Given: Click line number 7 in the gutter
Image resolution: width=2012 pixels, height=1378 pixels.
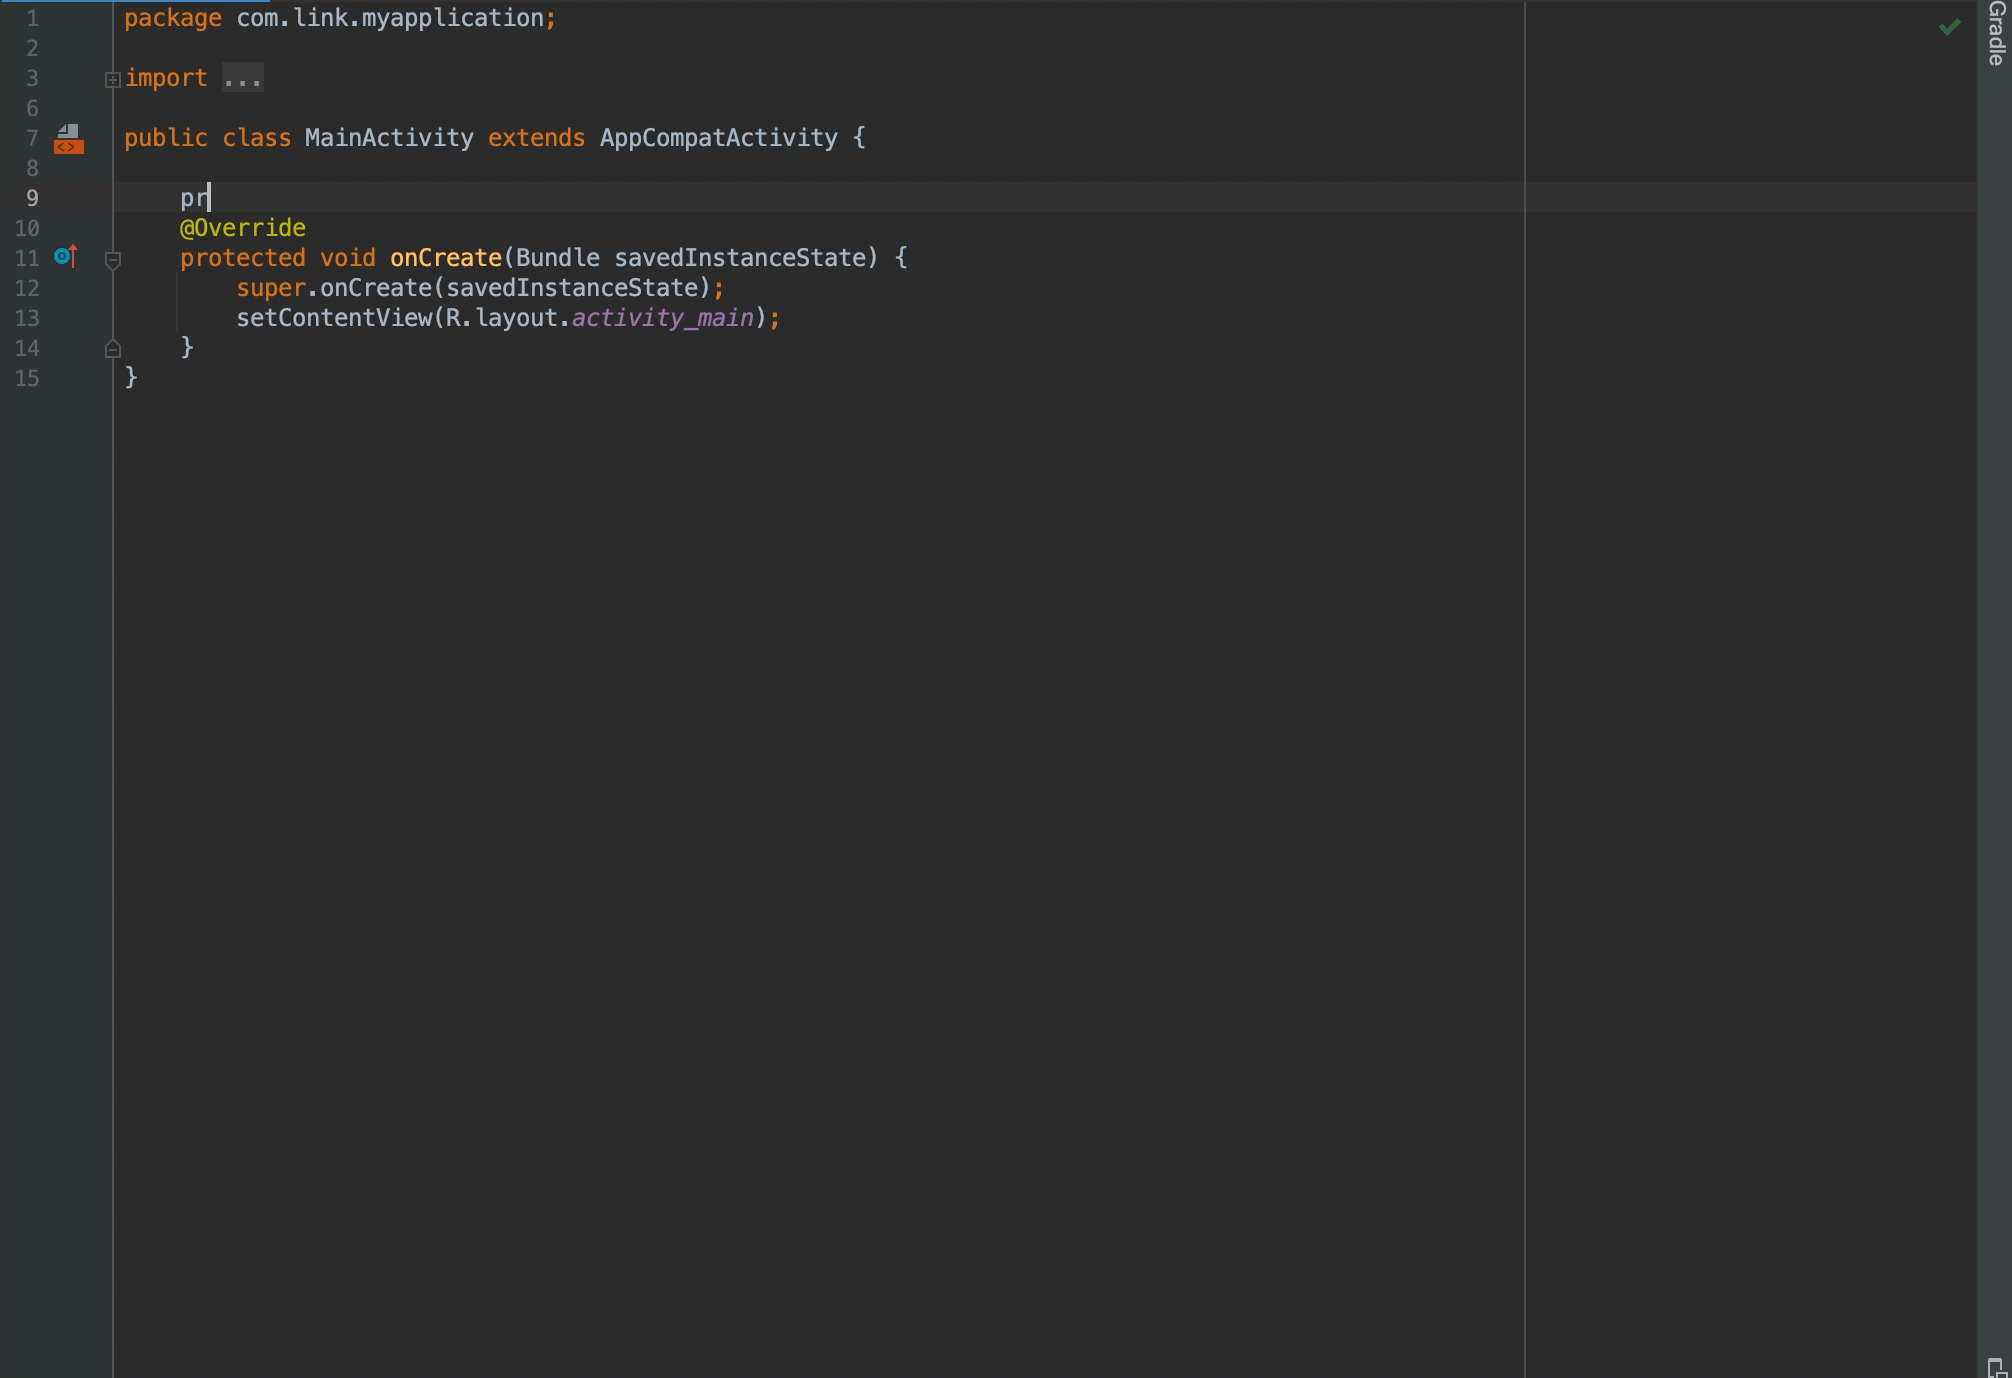Looking at the screenshot, I should point(32,138).
